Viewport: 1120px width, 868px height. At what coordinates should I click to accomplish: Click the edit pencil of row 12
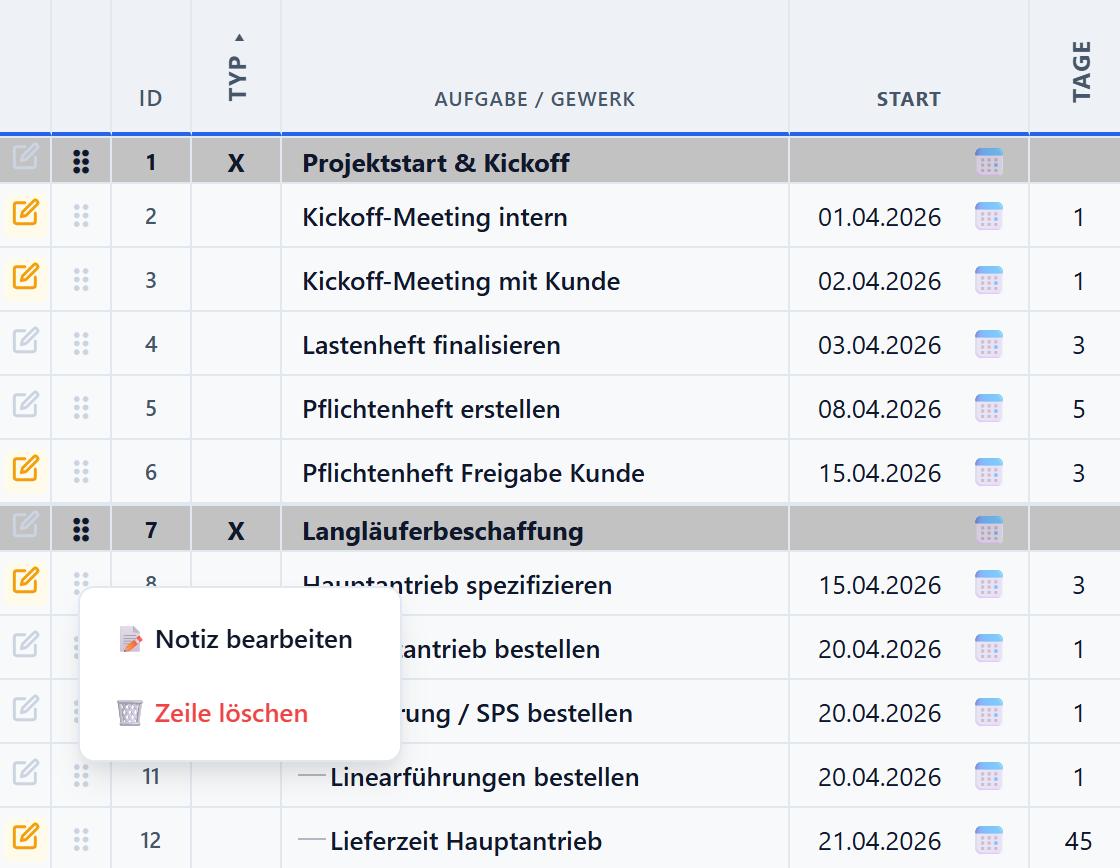point(25,840)
